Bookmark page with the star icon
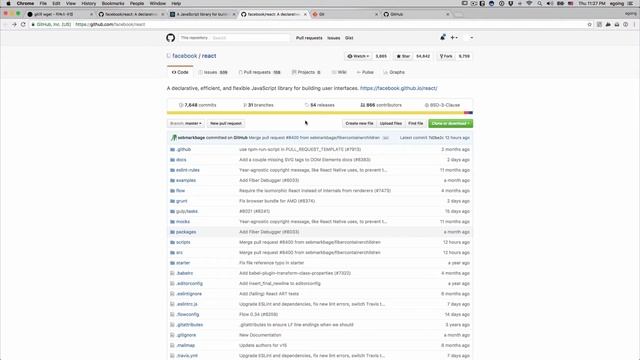The image size is (640, 360). 589,24
